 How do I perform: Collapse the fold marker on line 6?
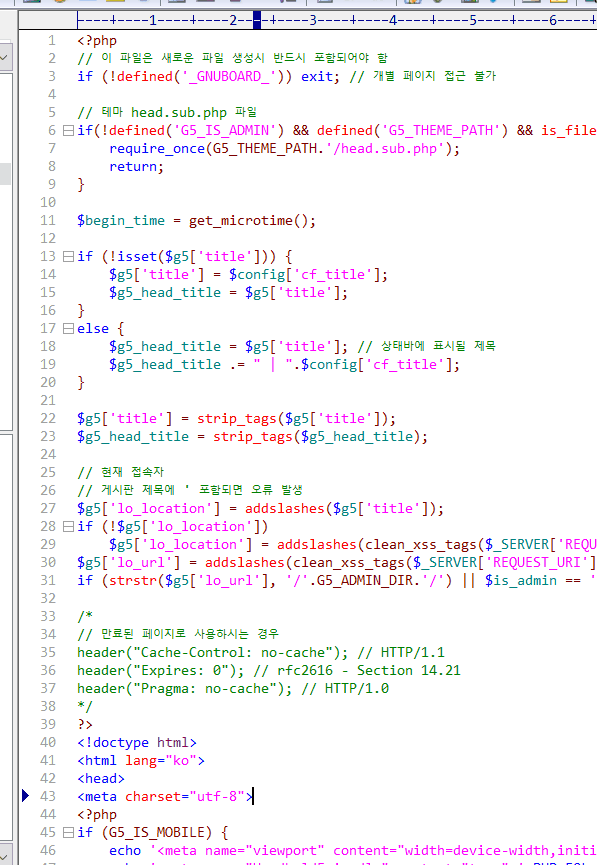pyautogui.click(x=68, y=131)
